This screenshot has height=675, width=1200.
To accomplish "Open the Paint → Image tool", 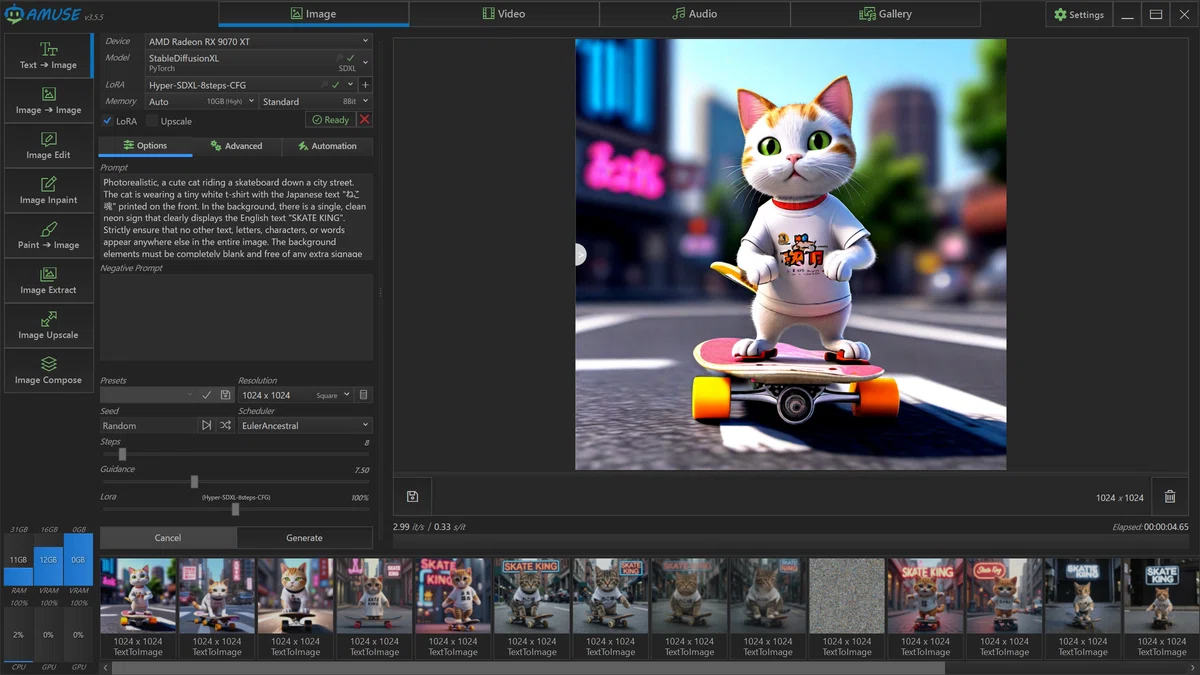I will pyautogui.click(x=48, y=235).
